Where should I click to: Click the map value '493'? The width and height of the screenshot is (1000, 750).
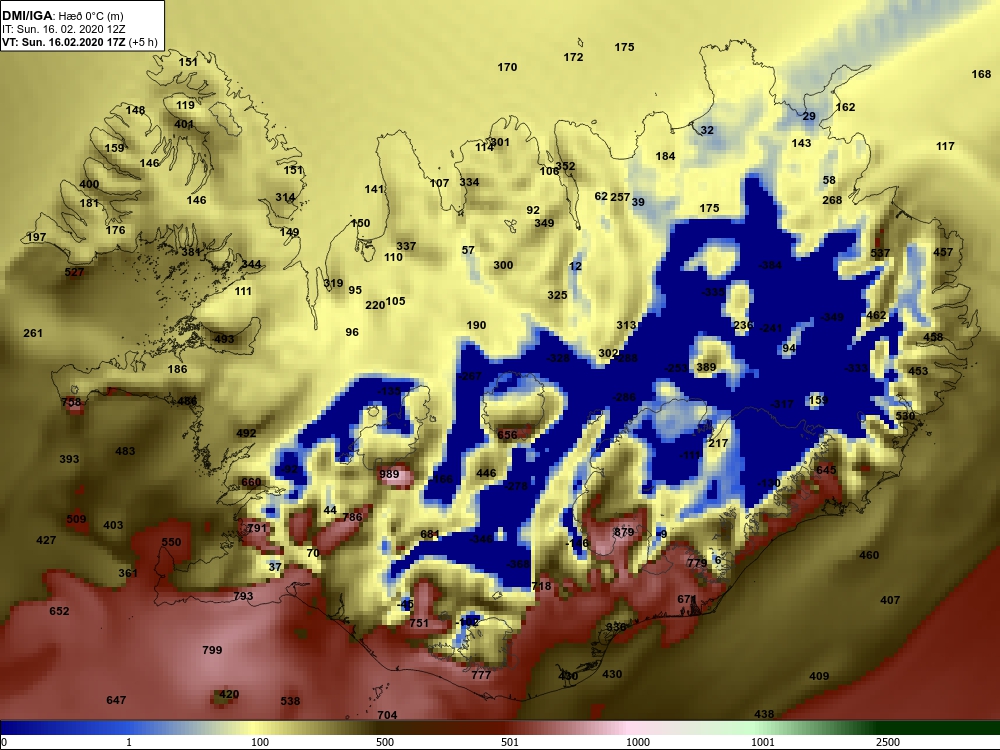(224, 339)
